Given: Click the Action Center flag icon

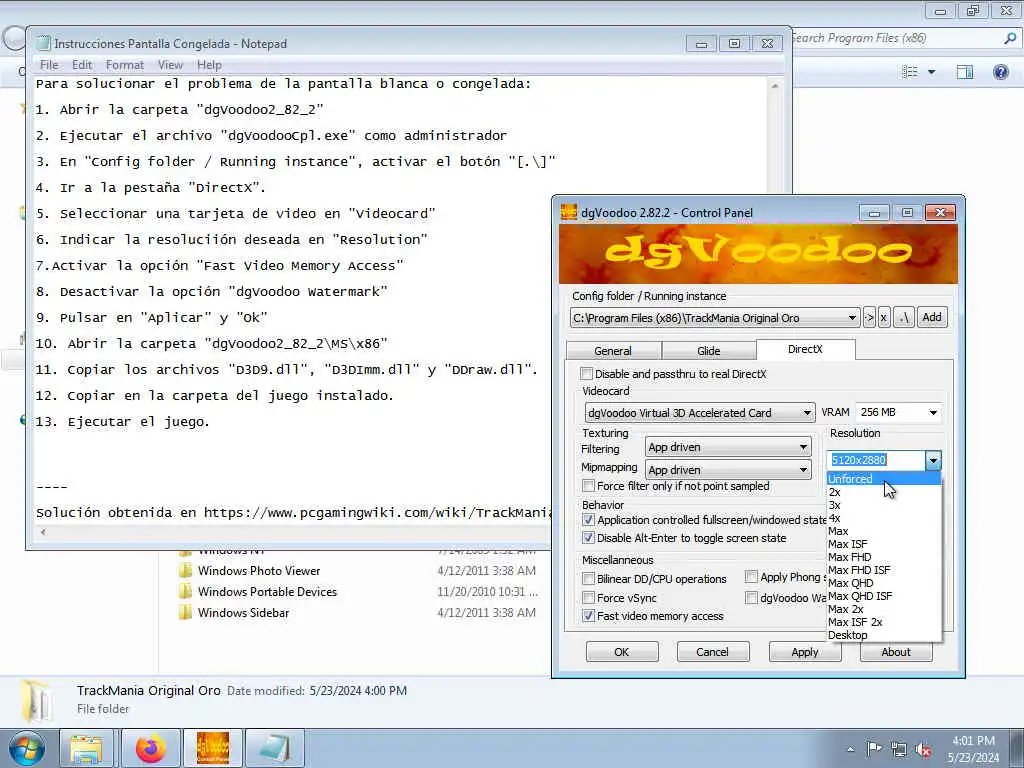Looking at the screenshot, I should point(874,749).
